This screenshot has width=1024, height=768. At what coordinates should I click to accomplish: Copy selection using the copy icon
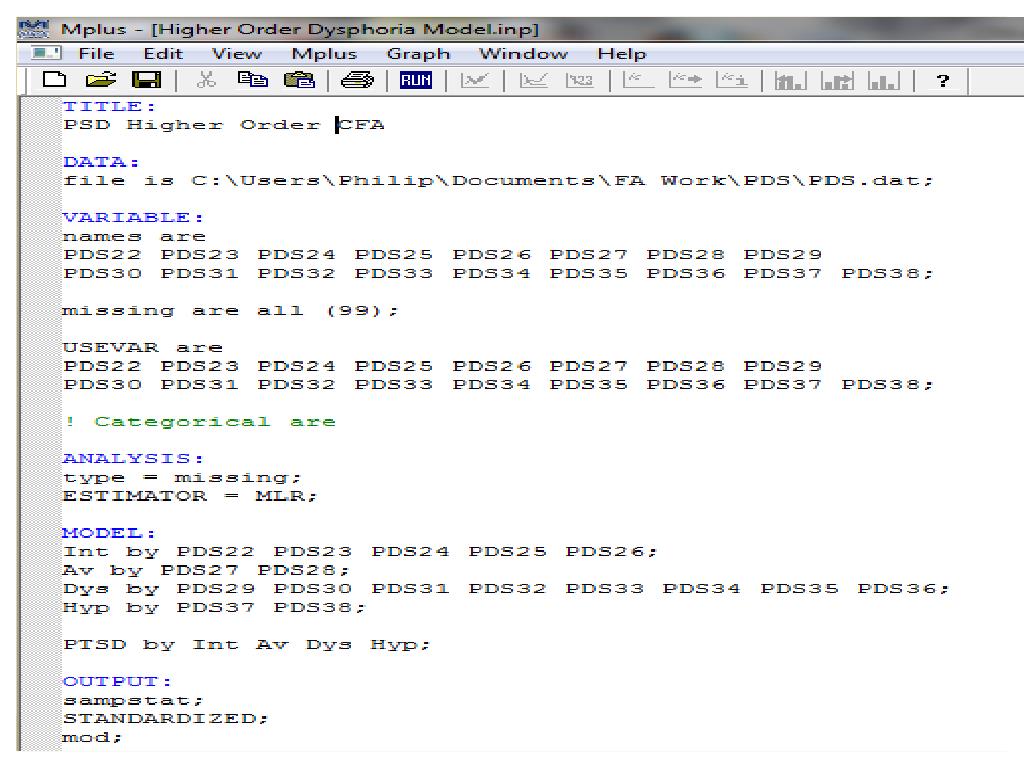point(253,80)
